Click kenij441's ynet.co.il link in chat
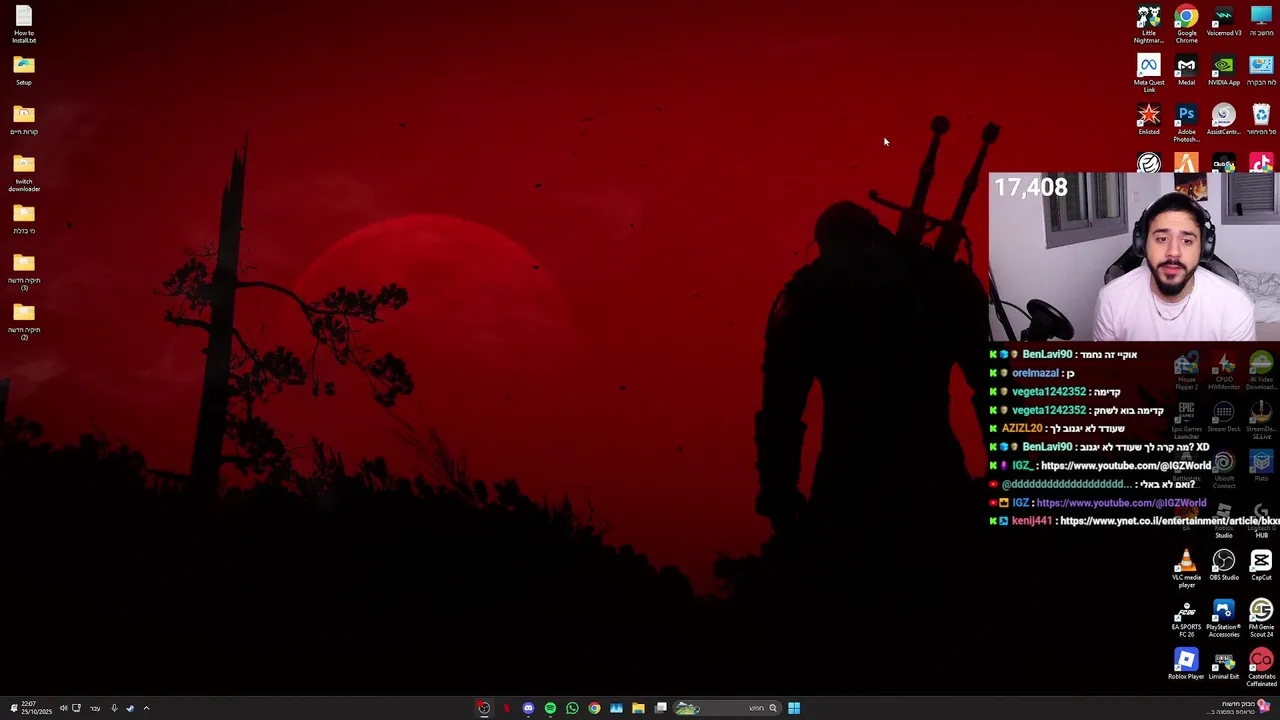Screen dimensions: 1280x720 coord(1169,521)
